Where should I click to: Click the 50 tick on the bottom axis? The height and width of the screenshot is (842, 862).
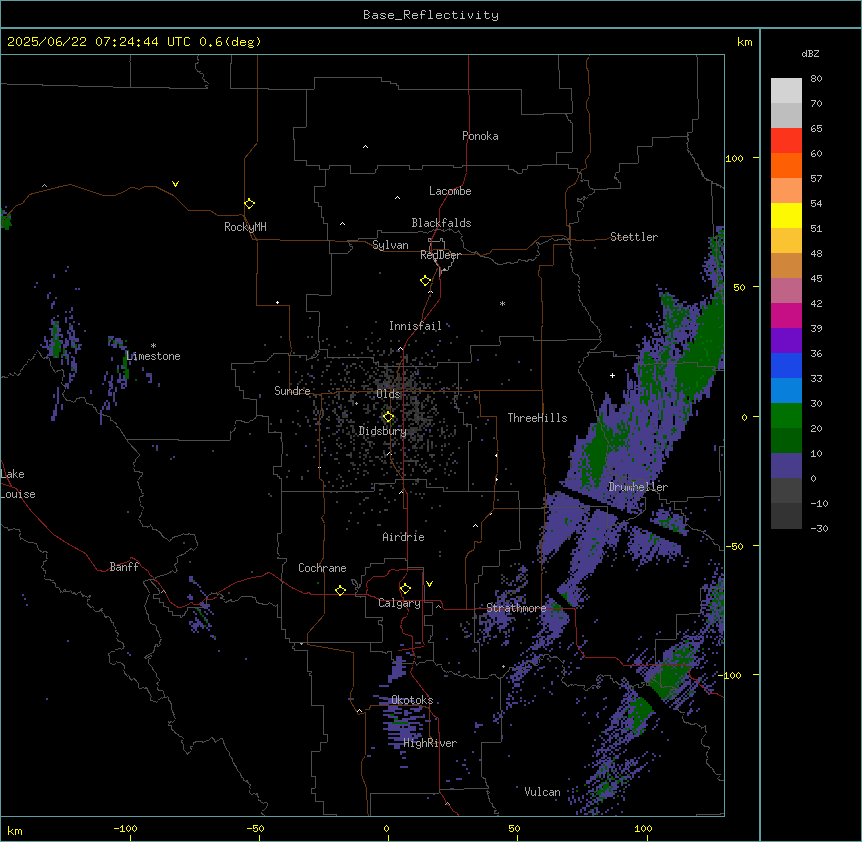[x=515, y=828]
